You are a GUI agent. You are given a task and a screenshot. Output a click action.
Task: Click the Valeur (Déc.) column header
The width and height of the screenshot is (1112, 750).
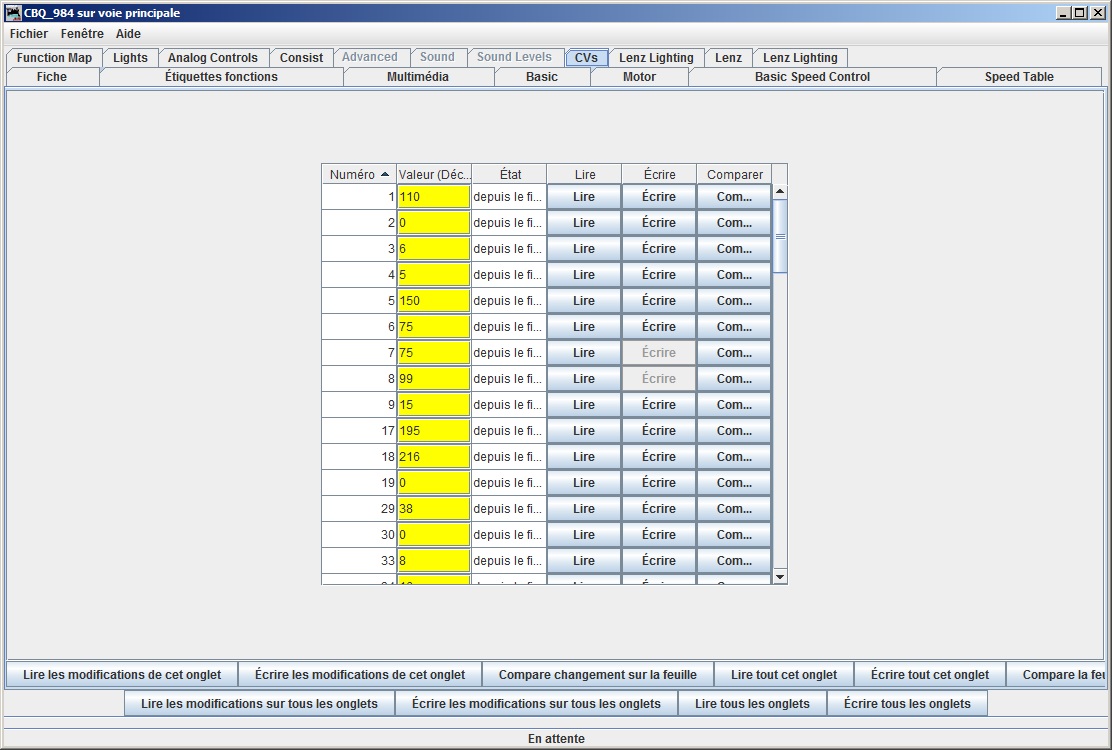(434, 174)
